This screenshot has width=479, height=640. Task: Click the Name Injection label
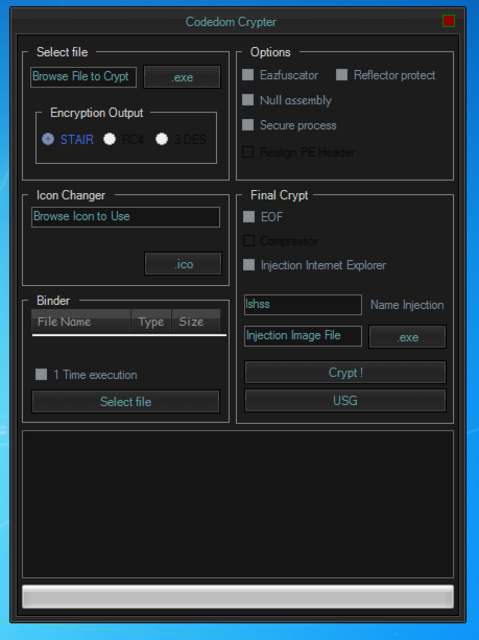pos(407,305)
